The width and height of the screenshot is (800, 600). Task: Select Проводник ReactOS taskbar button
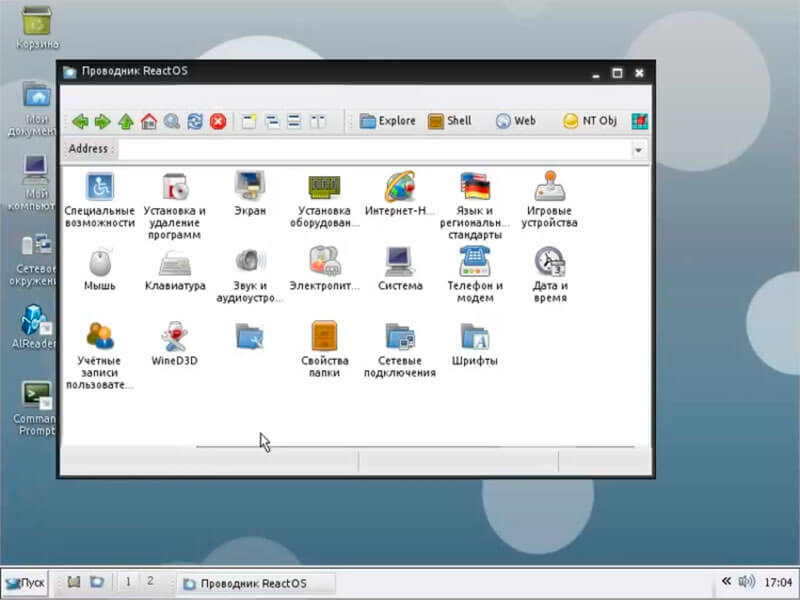[257, 583]
